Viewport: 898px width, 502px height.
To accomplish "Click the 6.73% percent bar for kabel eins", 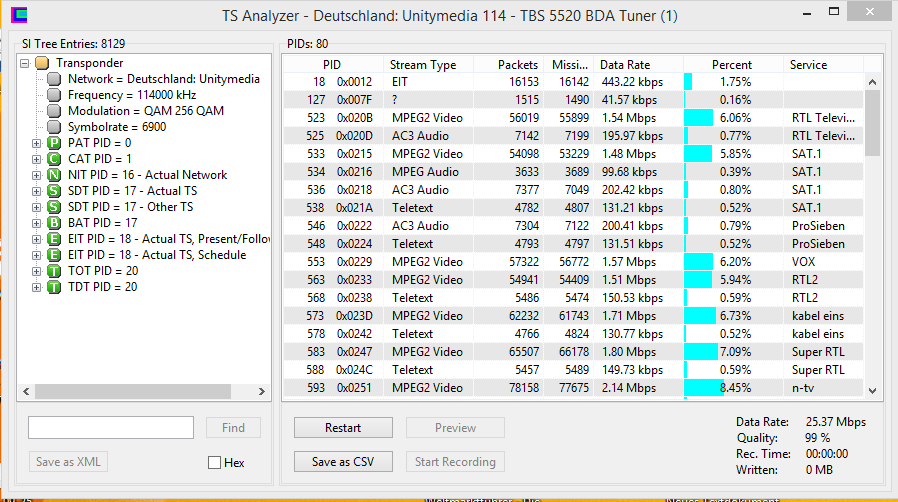I will (700, 316).
